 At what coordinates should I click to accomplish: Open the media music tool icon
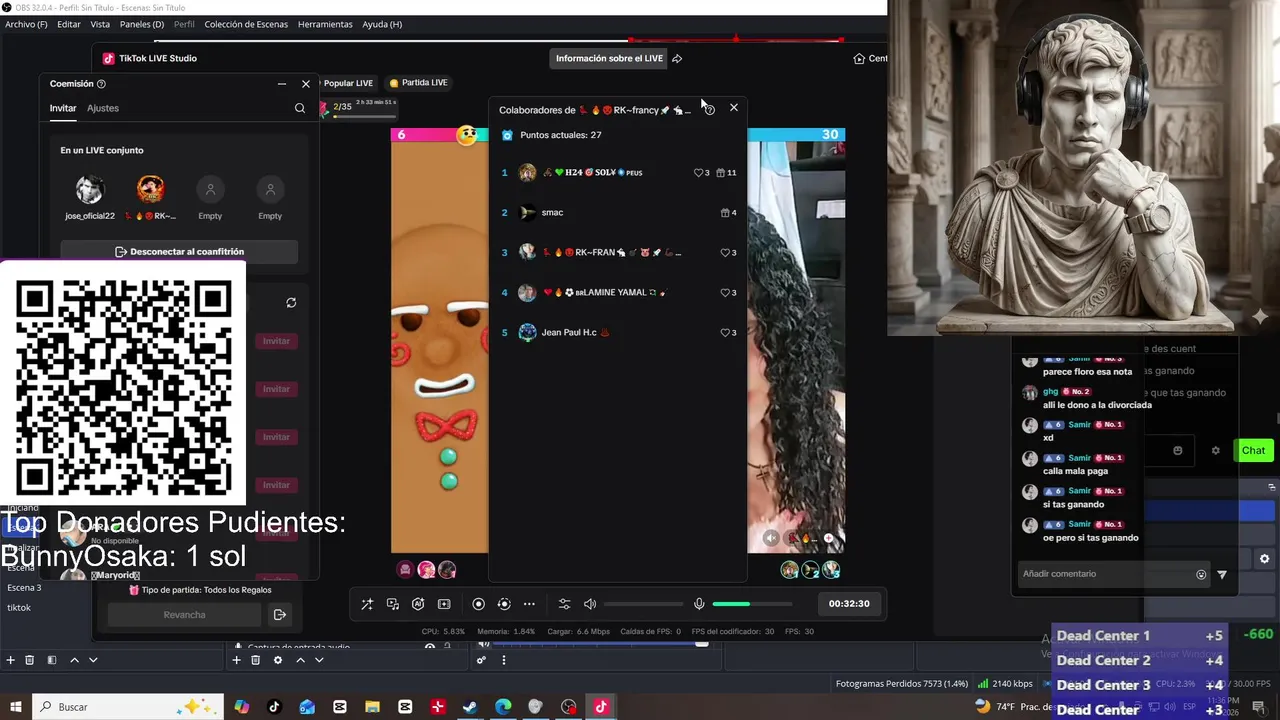click(x=393, y=604)
